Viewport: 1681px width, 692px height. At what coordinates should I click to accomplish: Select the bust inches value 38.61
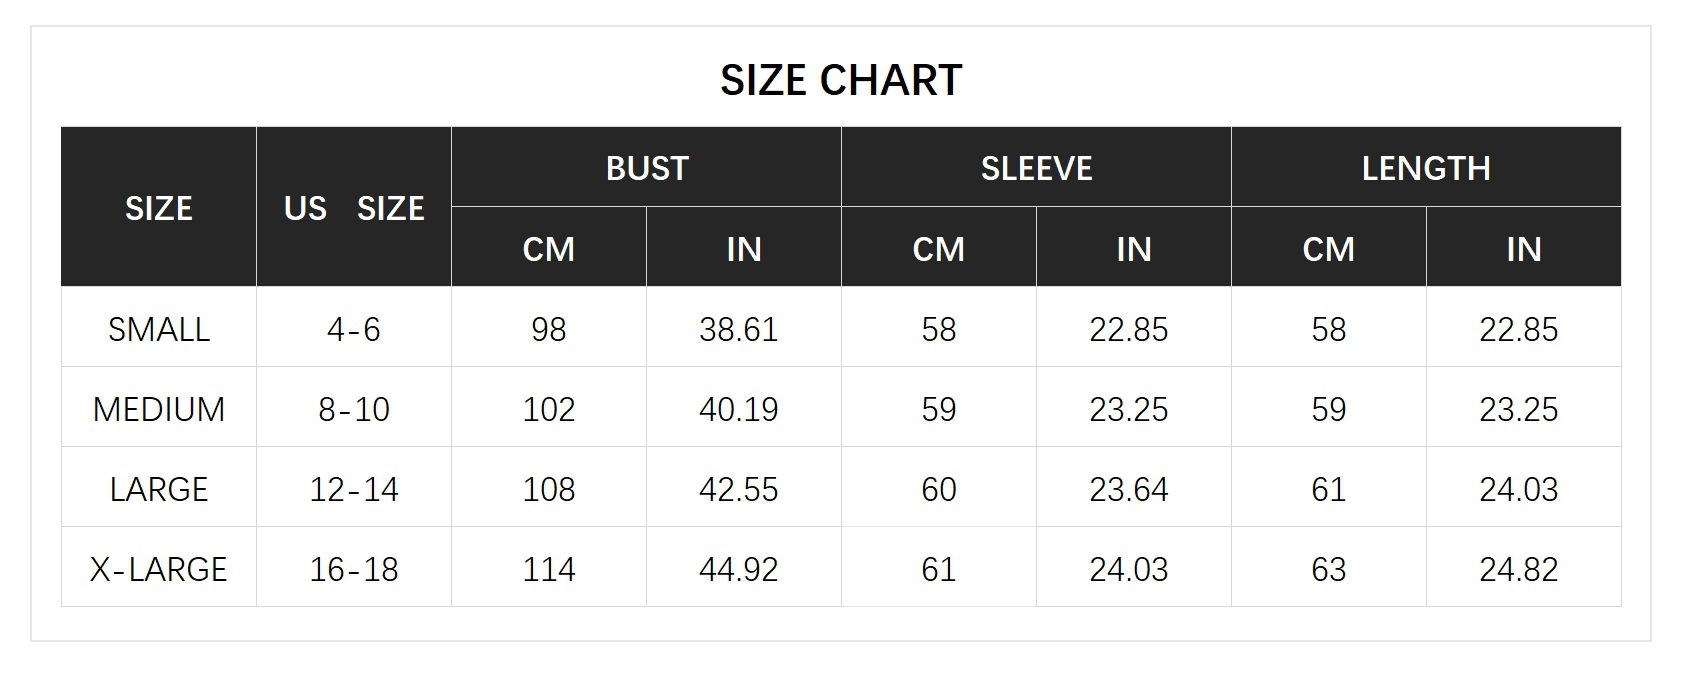click(x=738, y=329)
